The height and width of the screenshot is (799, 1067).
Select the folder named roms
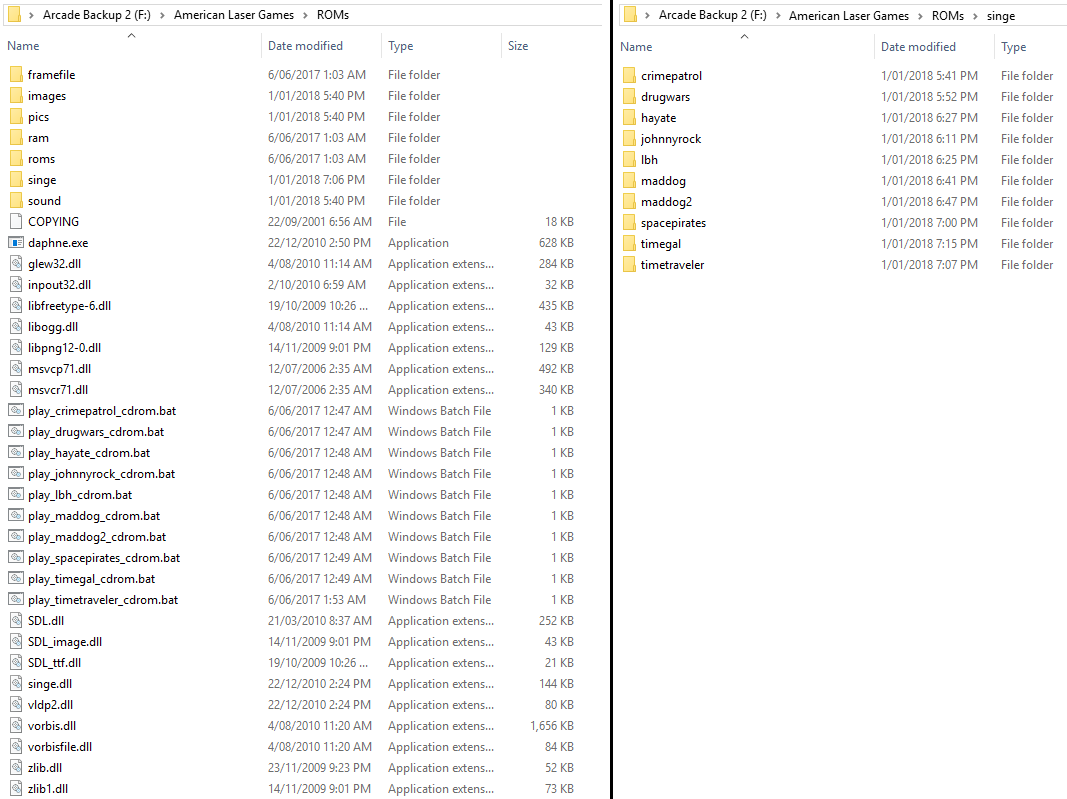pyautogui.click(x=42, y=159)
